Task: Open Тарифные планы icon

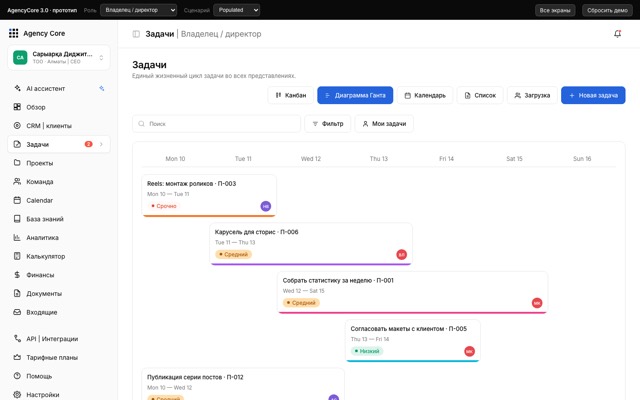Action: coord(17,357)
